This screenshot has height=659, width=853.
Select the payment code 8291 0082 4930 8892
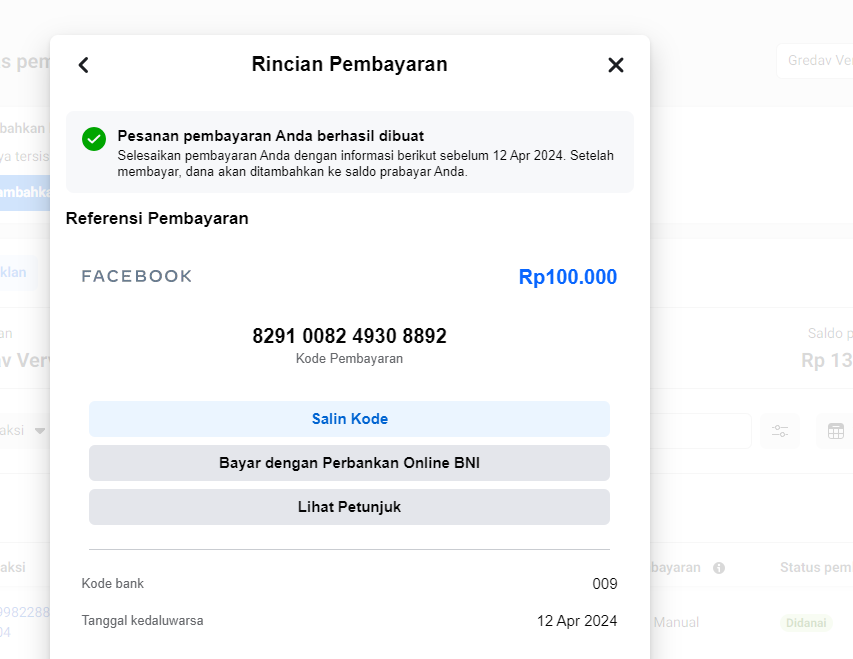(x=349, y=336)
